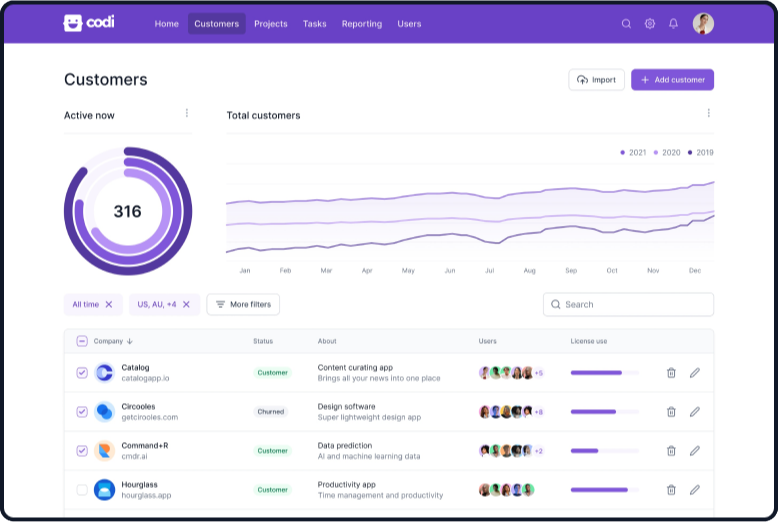Open the More filters button
Image resolution: width=778 pixels, height=522 pixels.
243,304
